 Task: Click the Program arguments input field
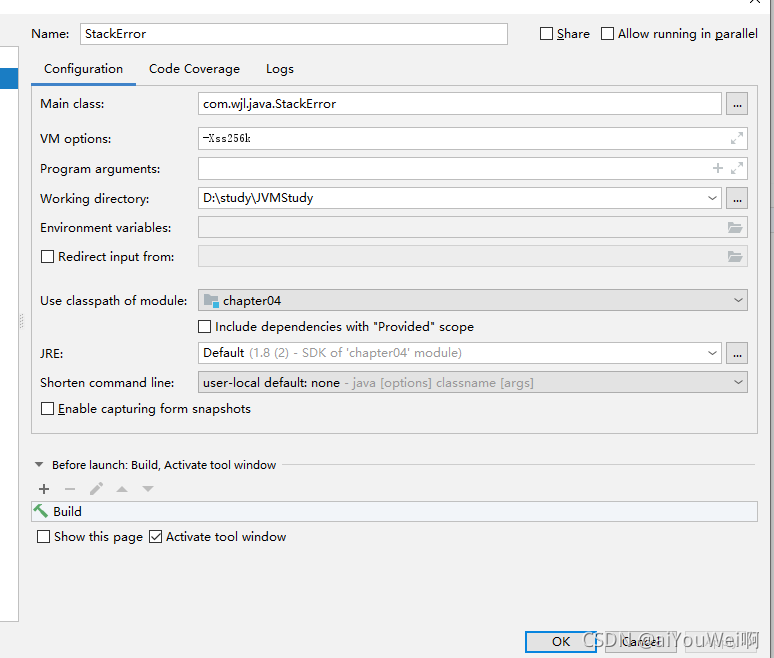coord(472,169)
